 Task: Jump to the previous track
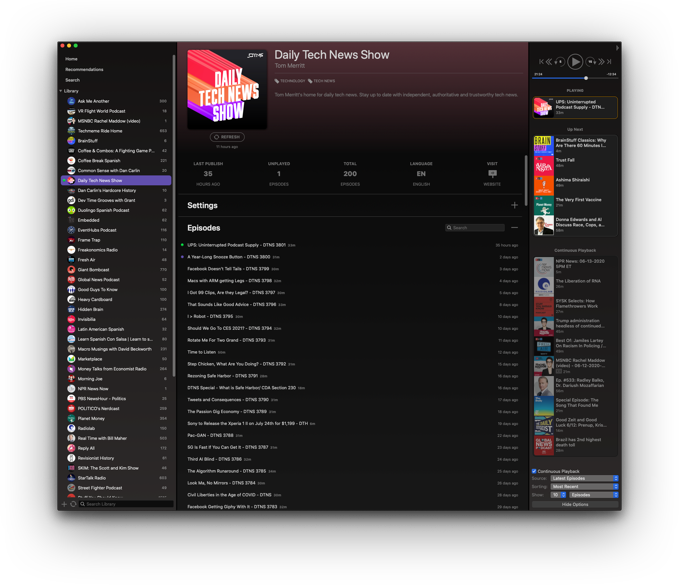541,62
